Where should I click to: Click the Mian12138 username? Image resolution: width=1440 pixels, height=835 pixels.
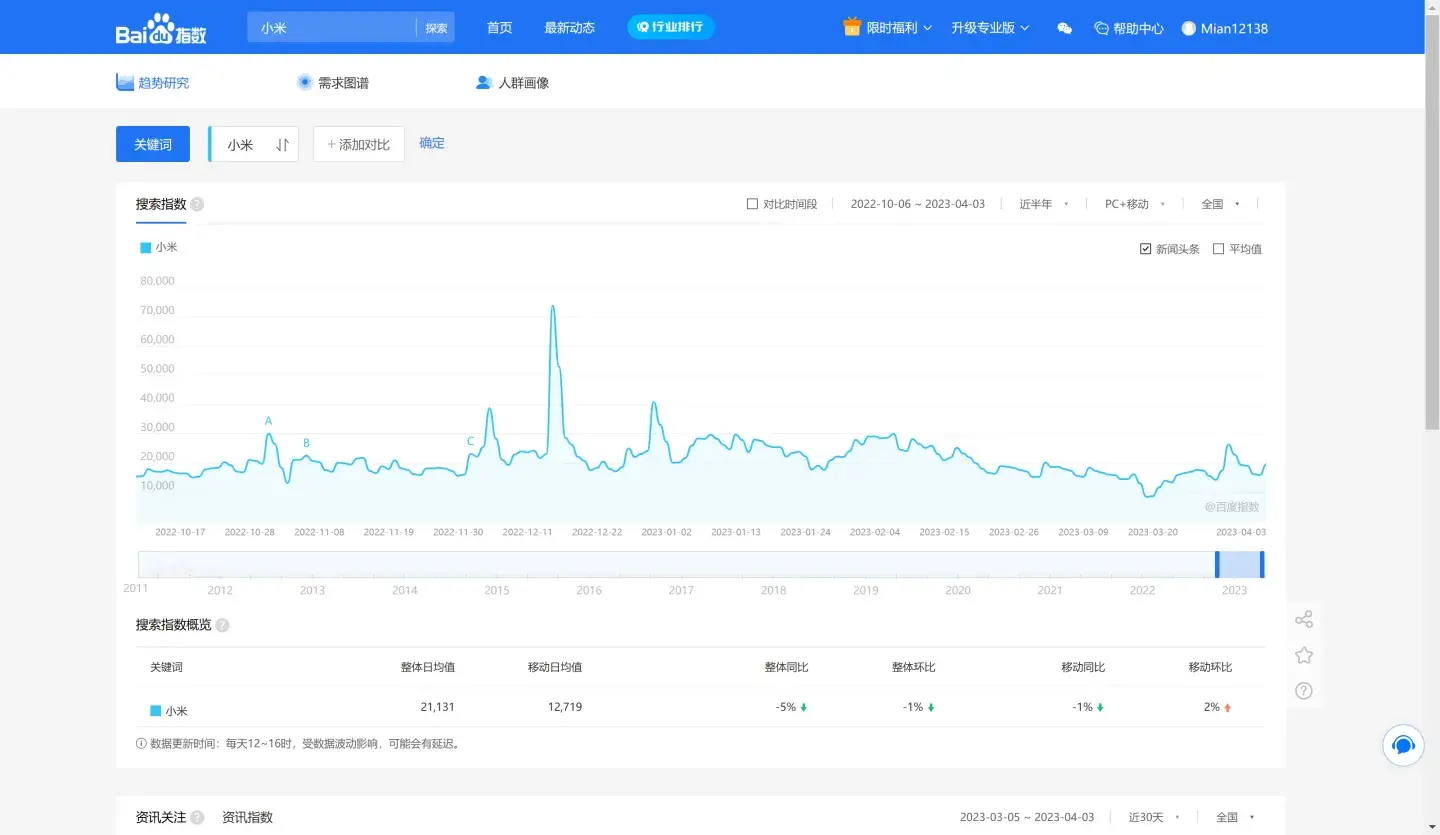point(1234,29)
